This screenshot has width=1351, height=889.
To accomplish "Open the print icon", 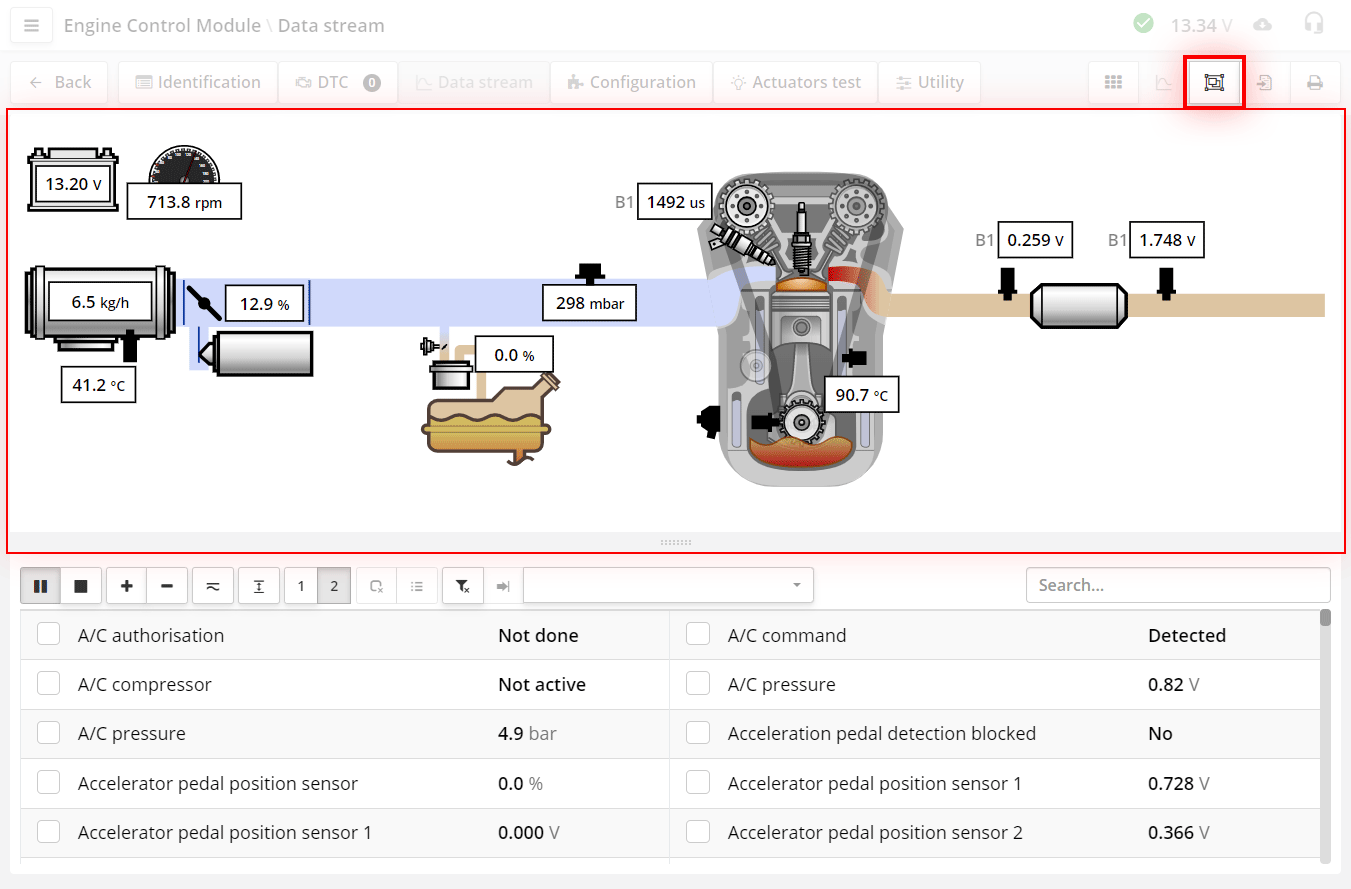I will [1315, 82].
